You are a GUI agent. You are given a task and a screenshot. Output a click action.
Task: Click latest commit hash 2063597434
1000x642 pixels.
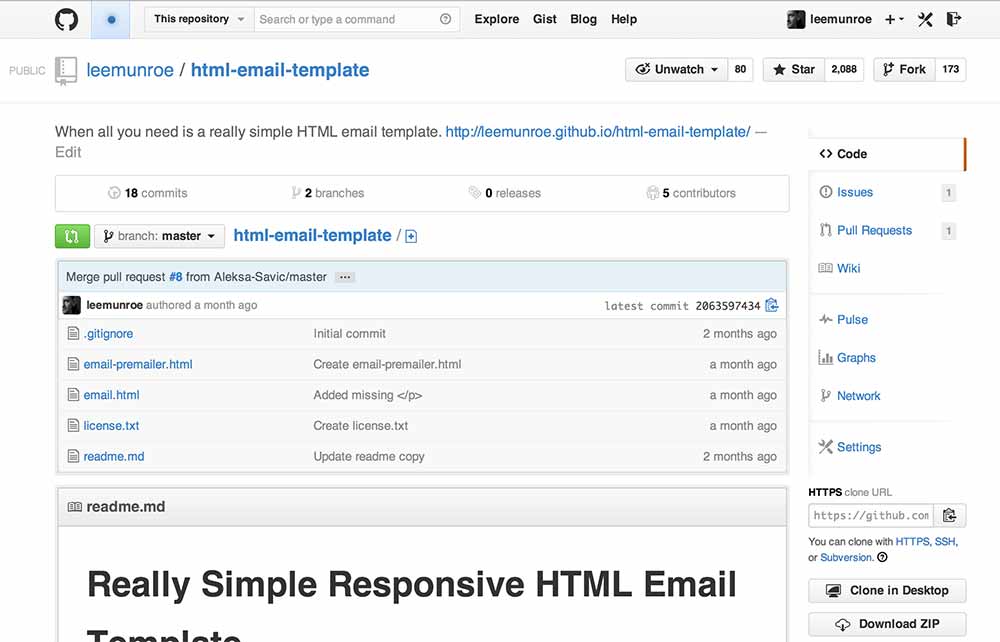pos(728,306)
